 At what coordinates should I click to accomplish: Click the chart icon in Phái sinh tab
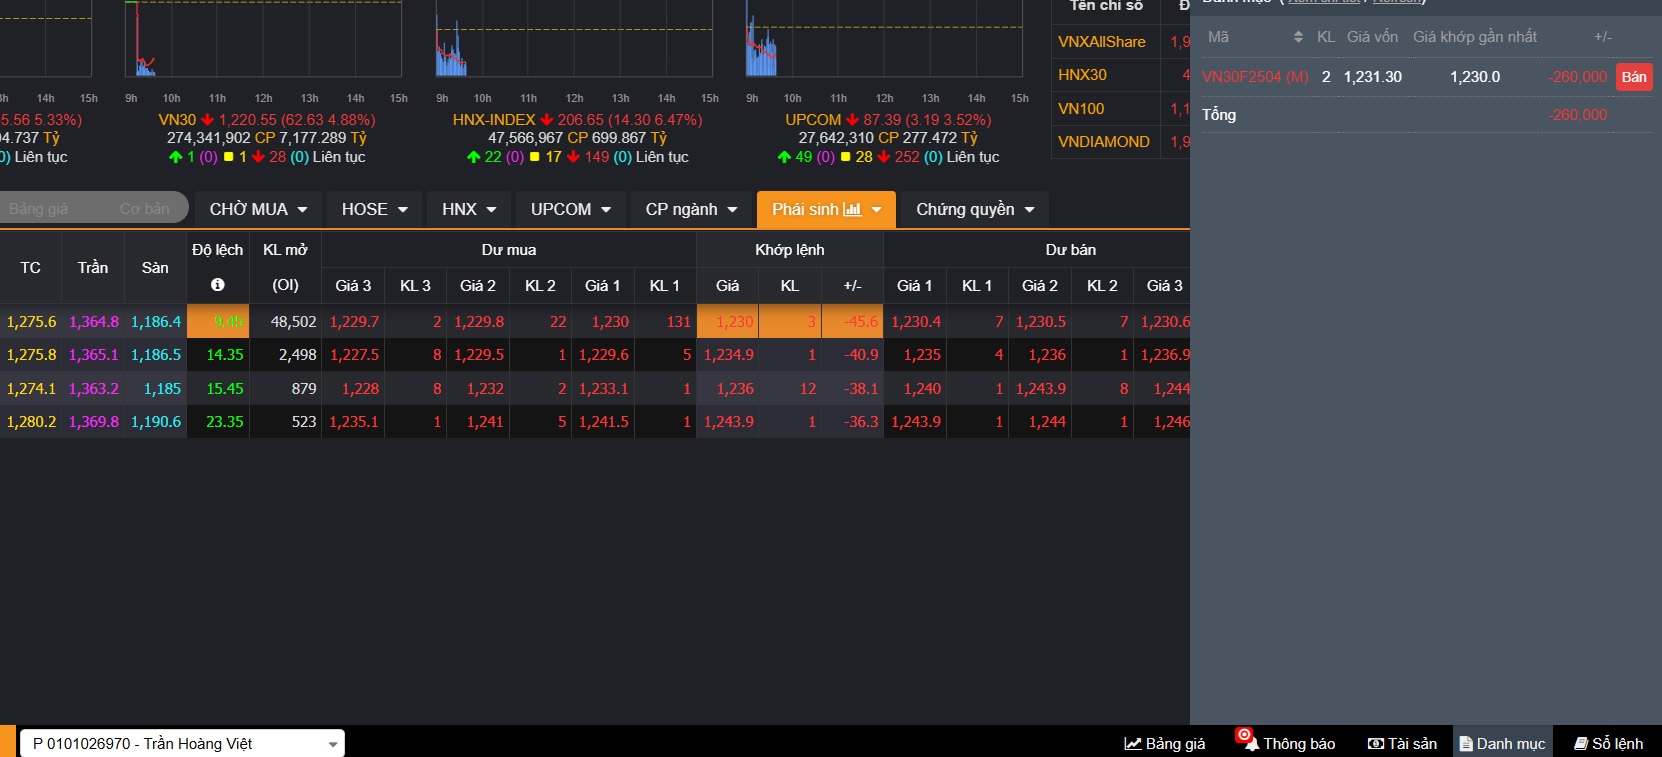tap(852, 209)
